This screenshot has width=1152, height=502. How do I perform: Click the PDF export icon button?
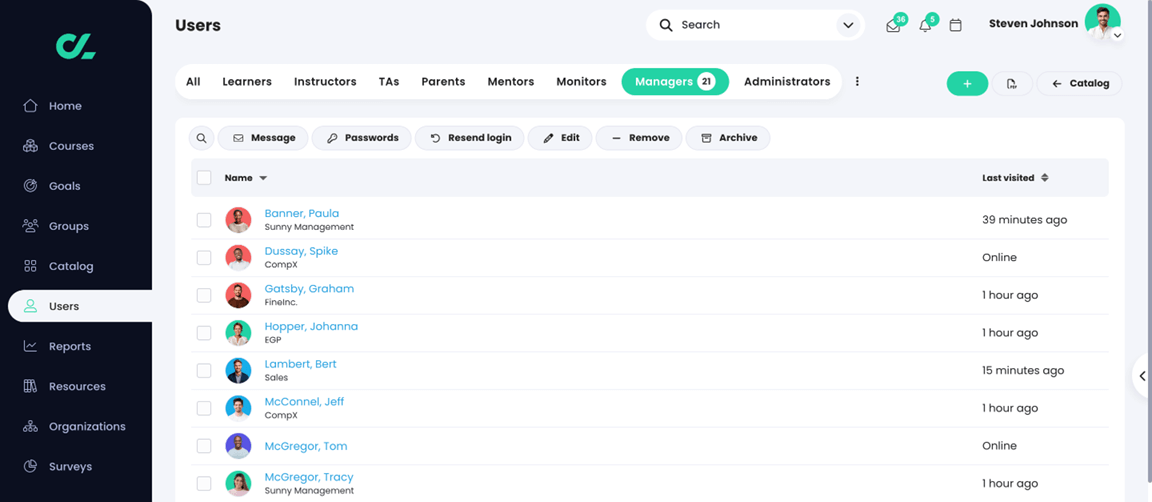(1012, 84)
